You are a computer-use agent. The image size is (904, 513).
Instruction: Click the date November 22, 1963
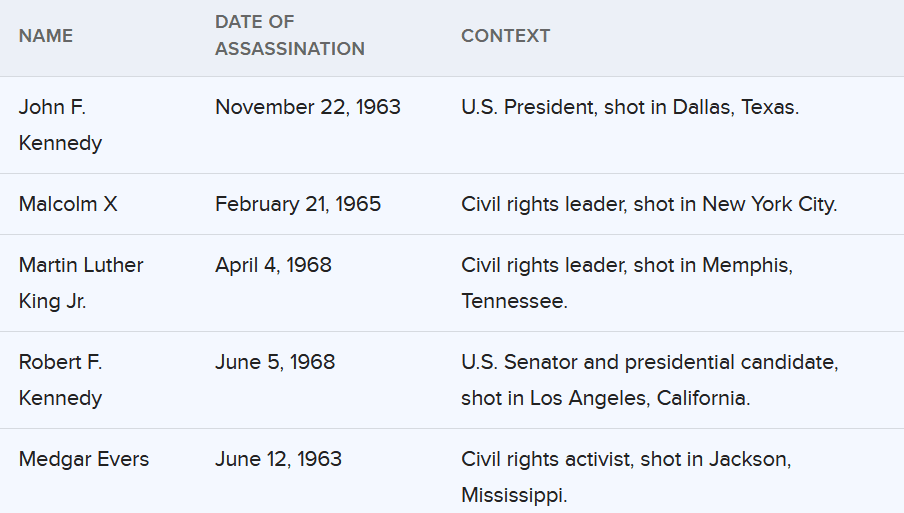click(307, 107)
